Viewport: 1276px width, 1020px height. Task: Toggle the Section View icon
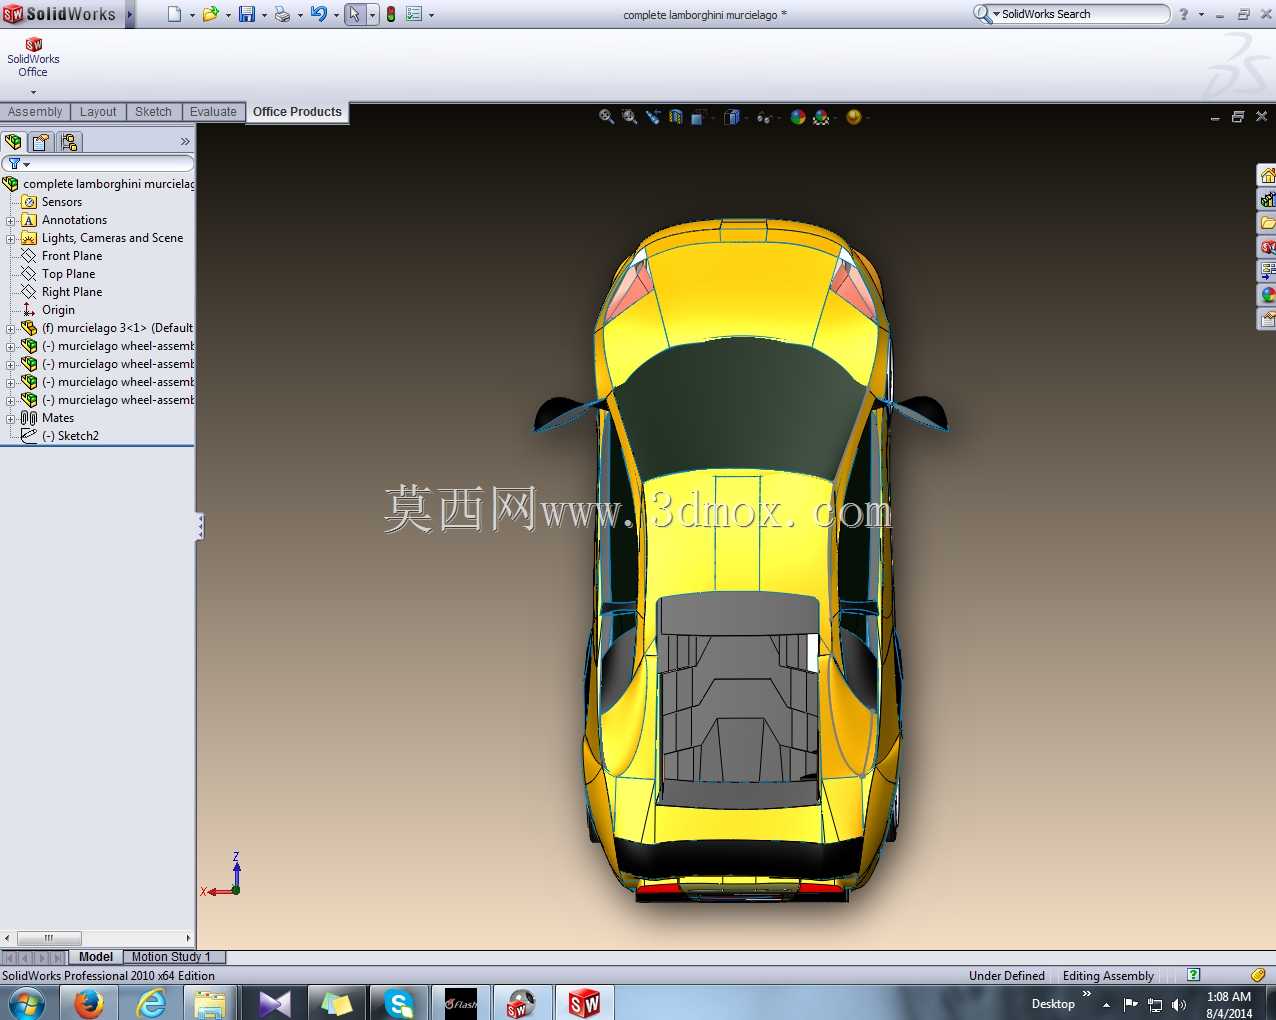click(x=676, y=117)
